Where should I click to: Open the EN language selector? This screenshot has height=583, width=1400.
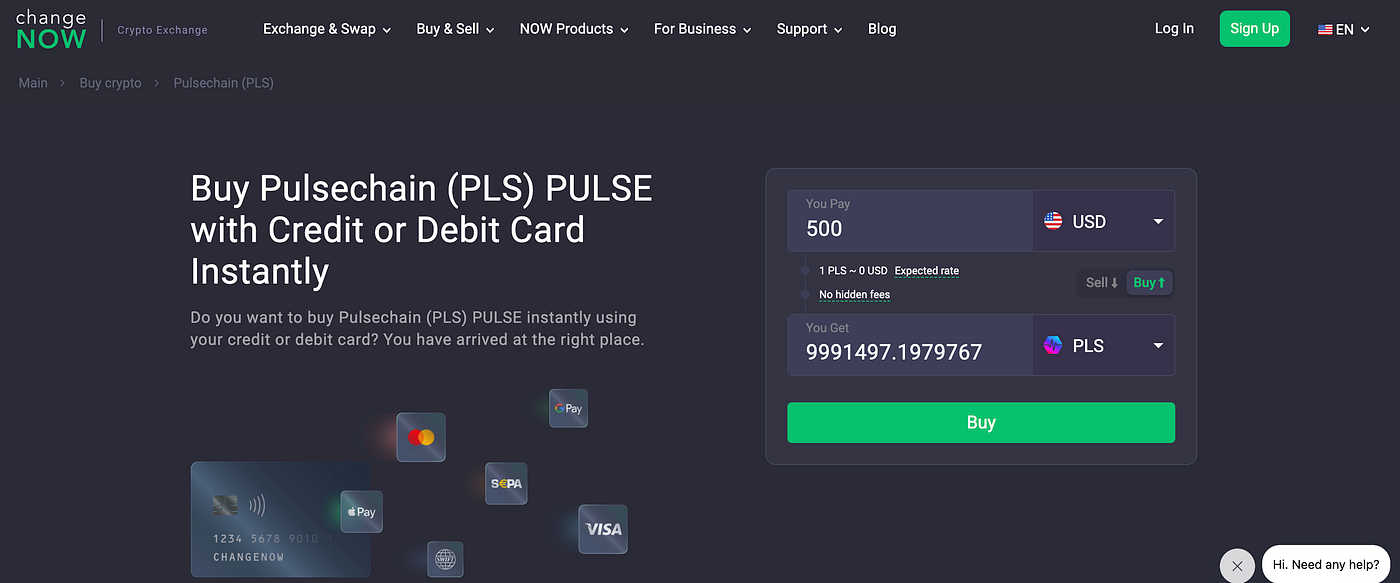point(1343,30)
